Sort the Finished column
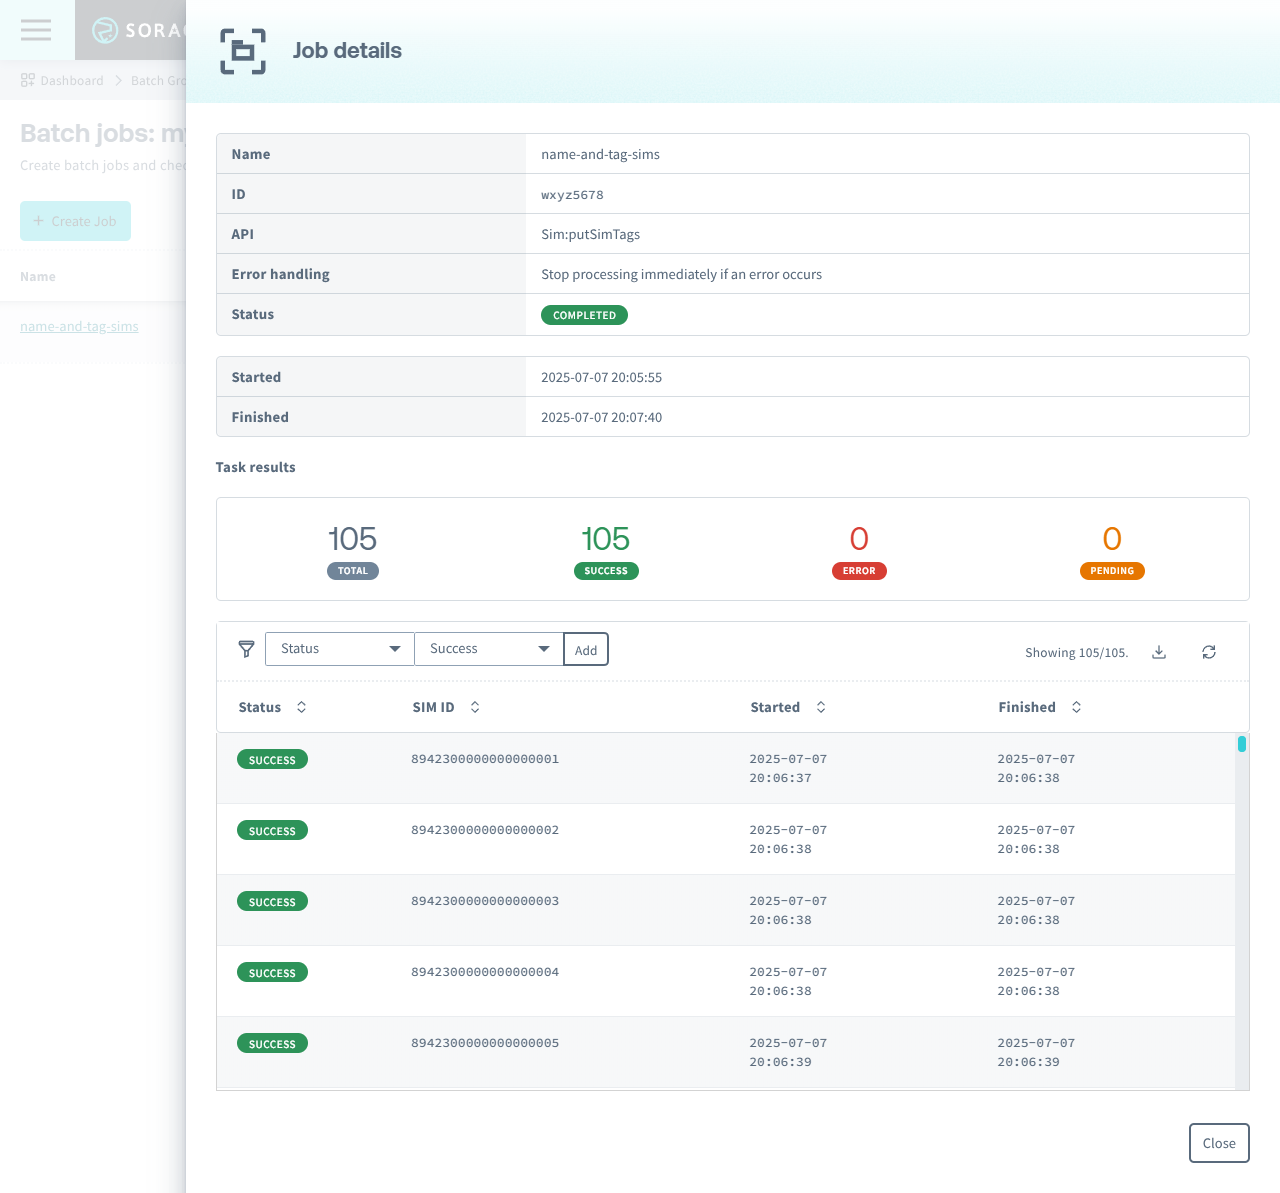 [1076, 707]
